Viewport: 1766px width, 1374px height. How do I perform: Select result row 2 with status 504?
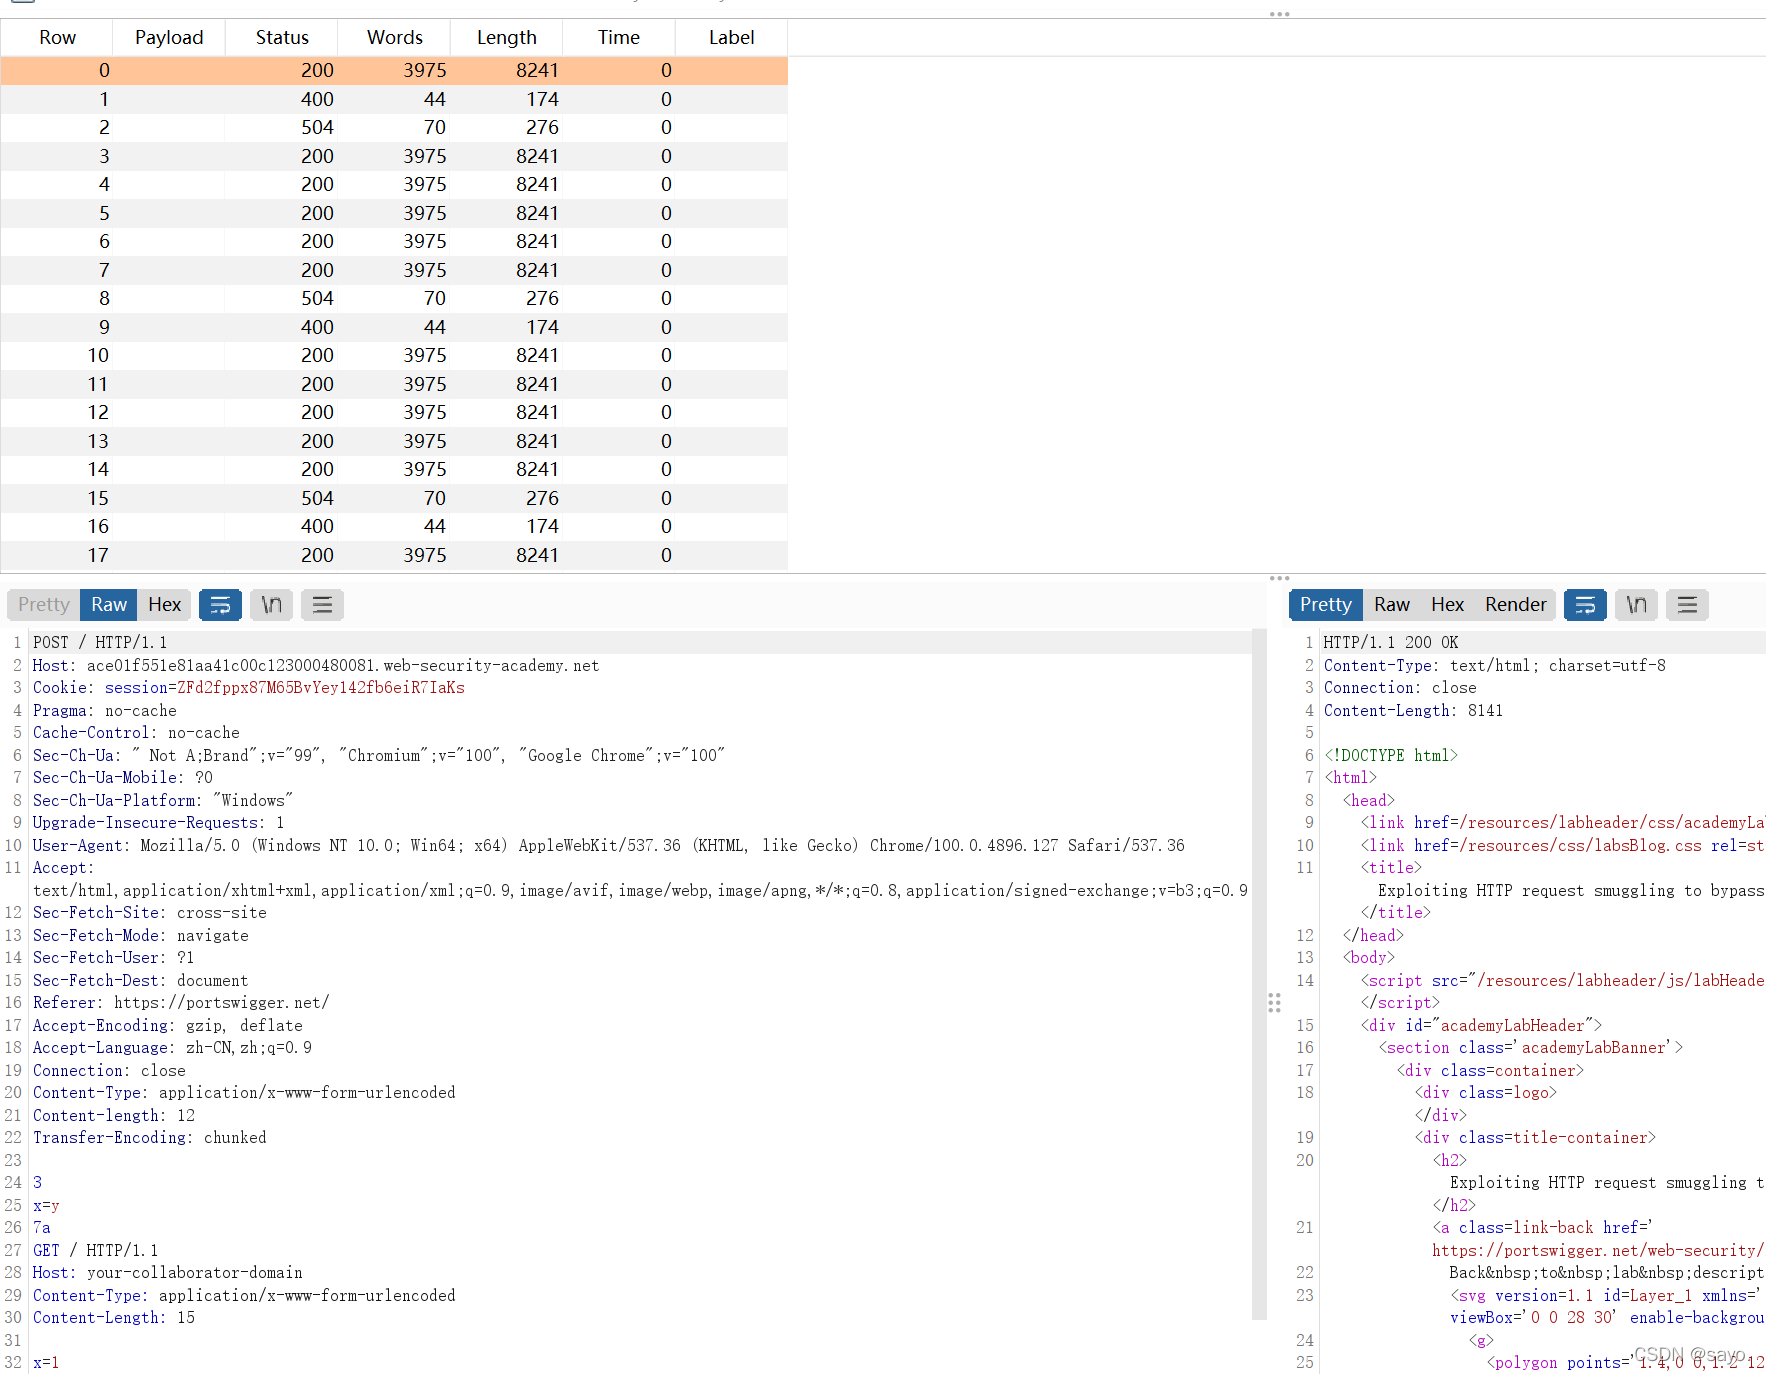pyautogui.click(x=394, y=127)
